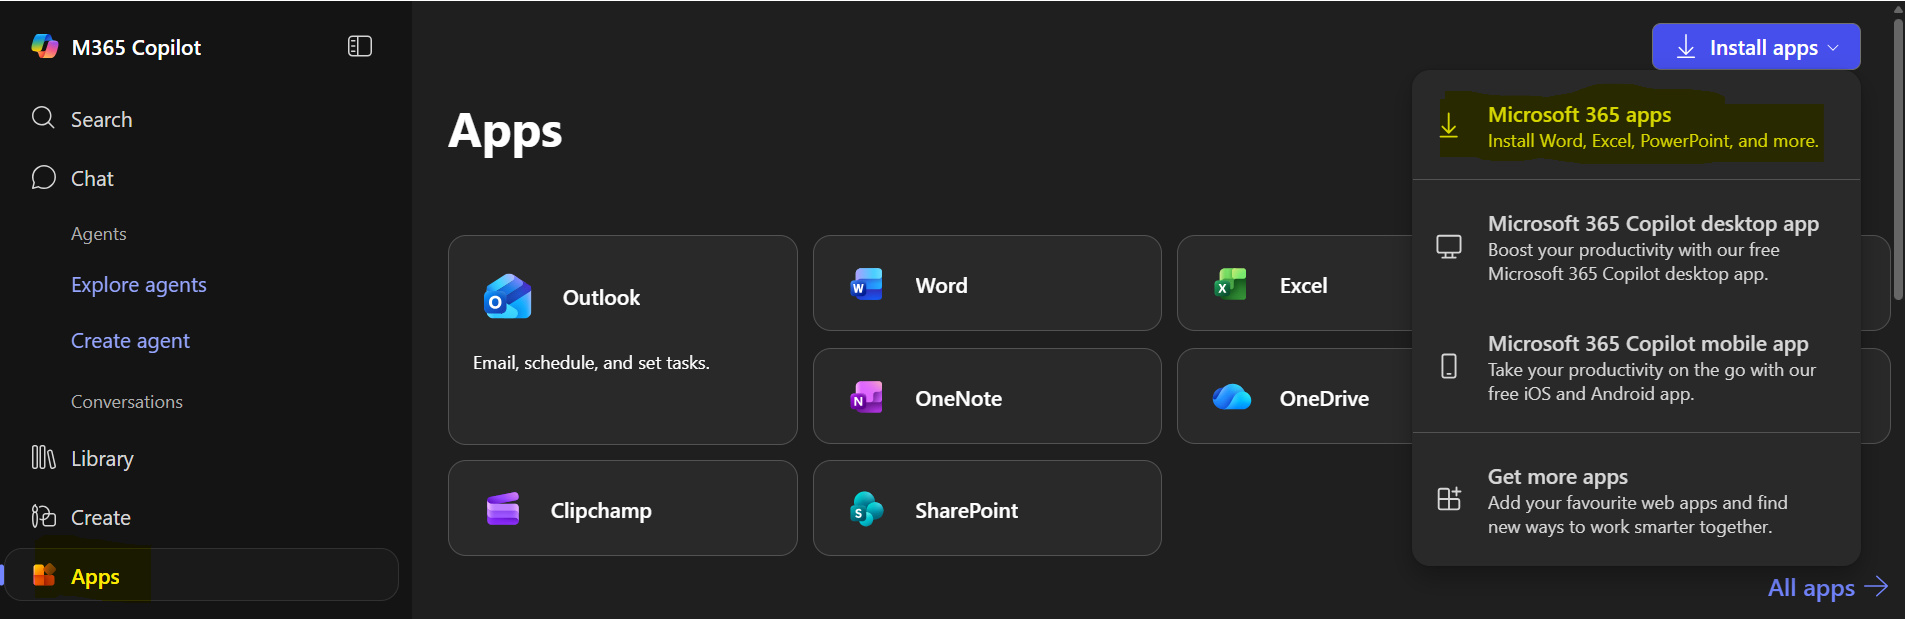Click the M365 Copilot title text

pyautogui.click(x=136, y=47)
